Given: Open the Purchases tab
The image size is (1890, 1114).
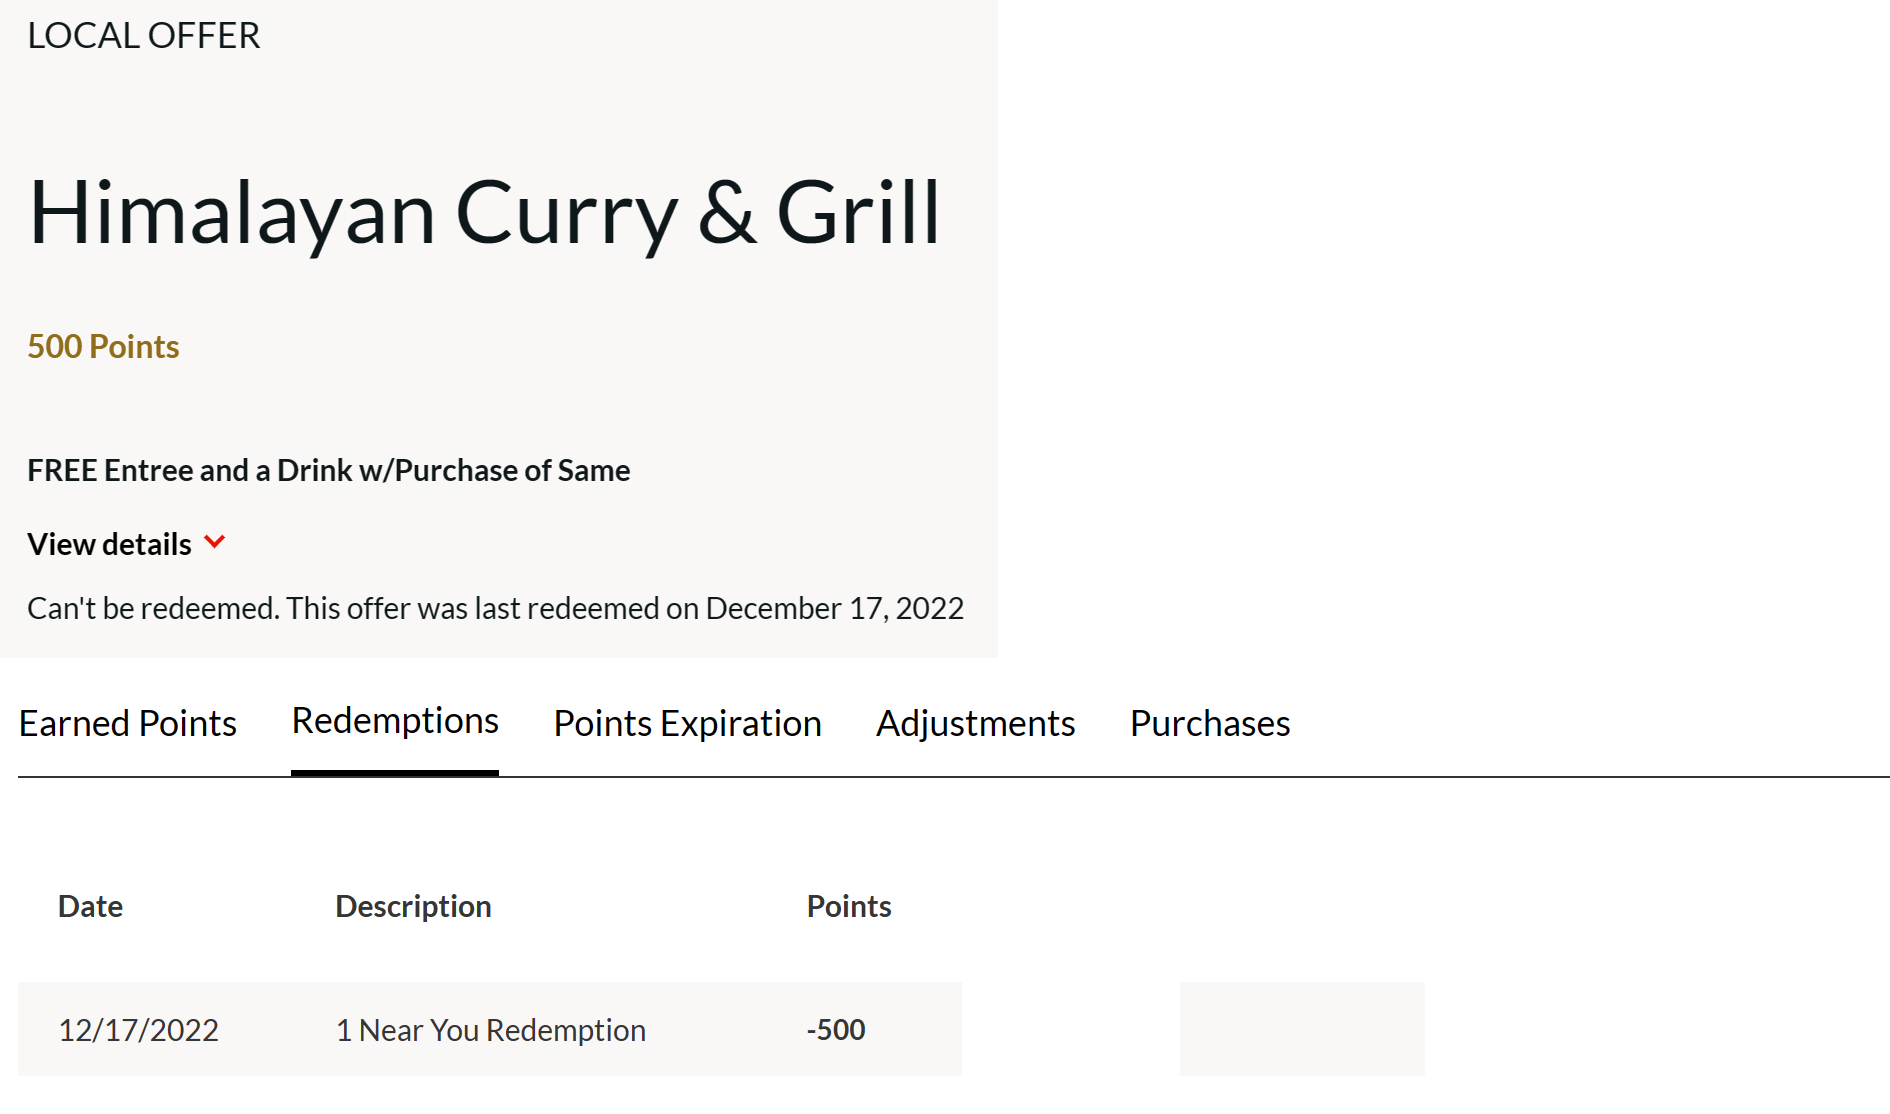Looking at the screenshot, I should pyautogui.click(x=1210, y=723).
